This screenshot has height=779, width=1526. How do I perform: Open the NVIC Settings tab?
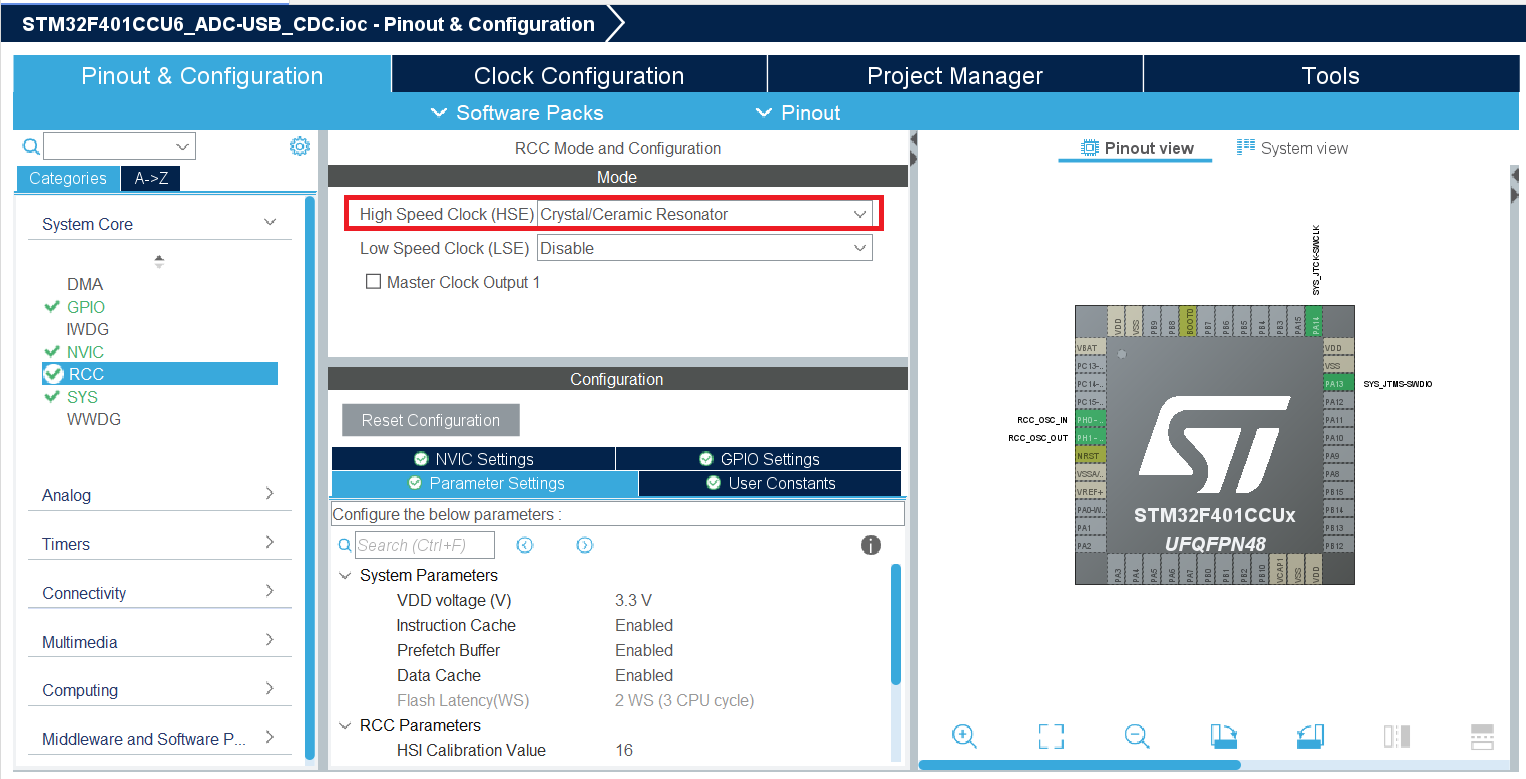473,459
